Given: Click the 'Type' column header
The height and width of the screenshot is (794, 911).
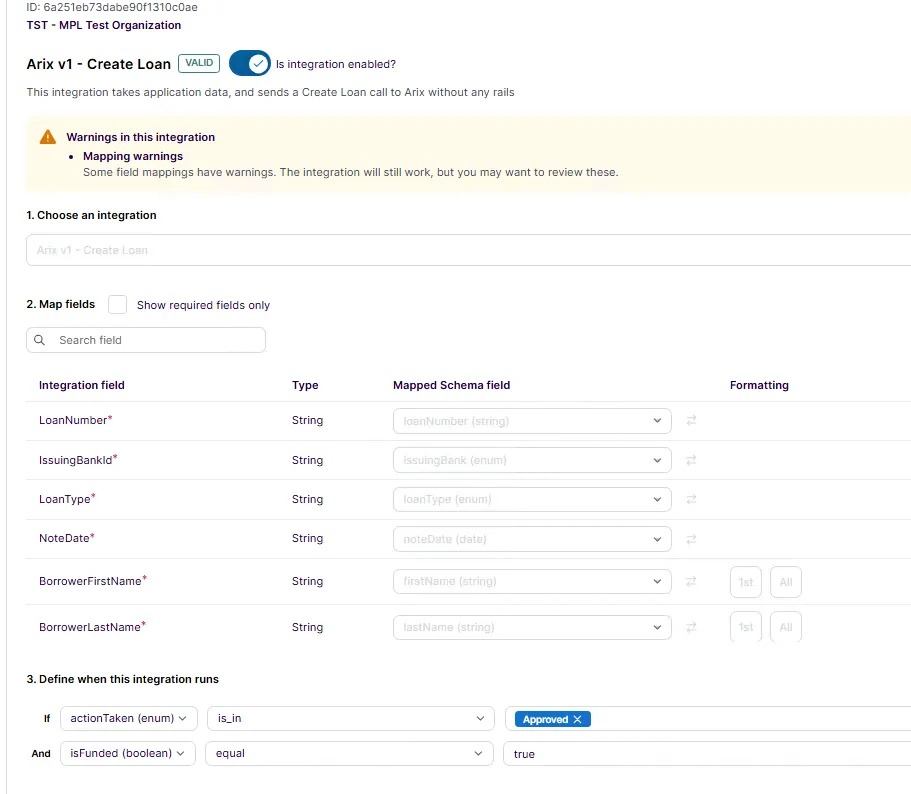Looking at the screenshot, I should click(305, 385).
